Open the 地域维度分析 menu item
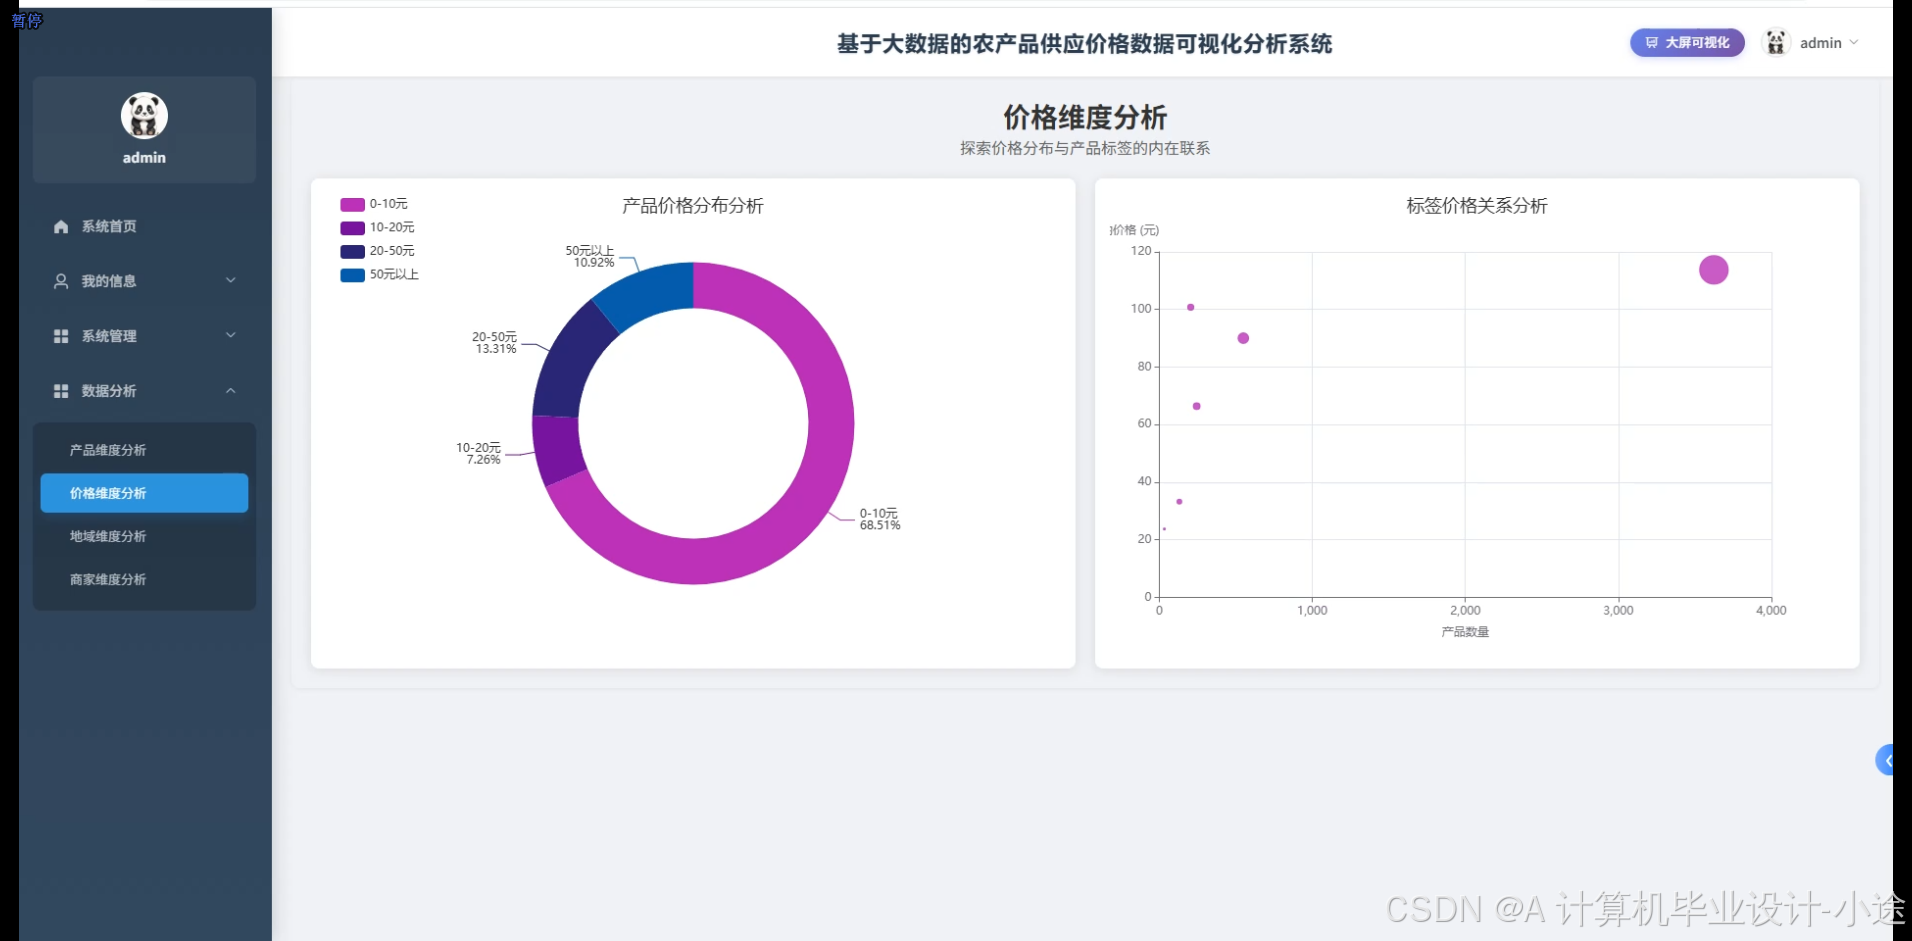The width and height of the screenshot is (1912, 941). point(144,537)
